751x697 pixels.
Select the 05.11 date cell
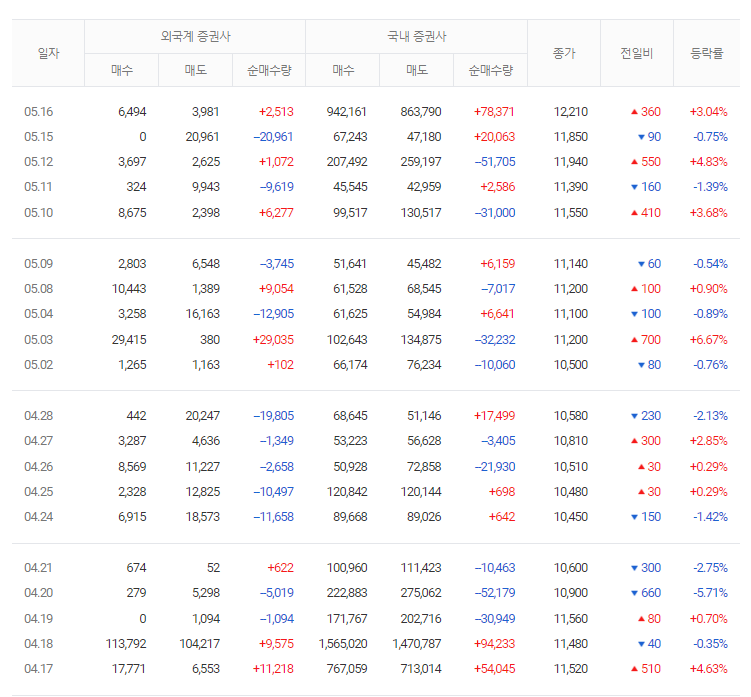39,186
